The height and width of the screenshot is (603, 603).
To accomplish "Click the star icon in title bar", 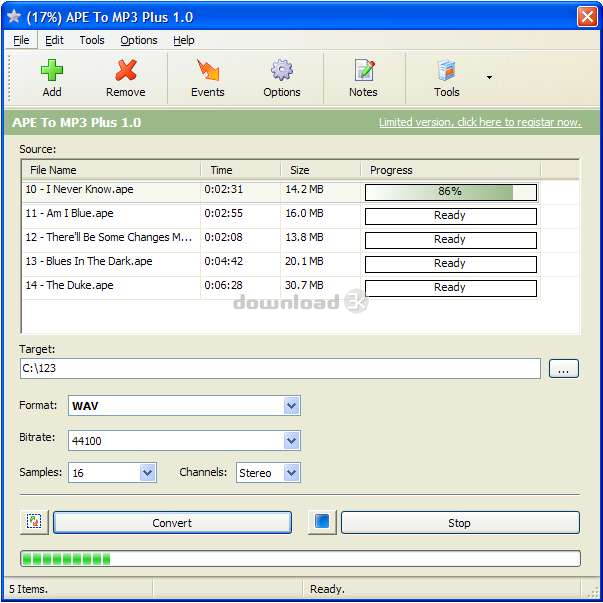I will [x=14, y=17].
